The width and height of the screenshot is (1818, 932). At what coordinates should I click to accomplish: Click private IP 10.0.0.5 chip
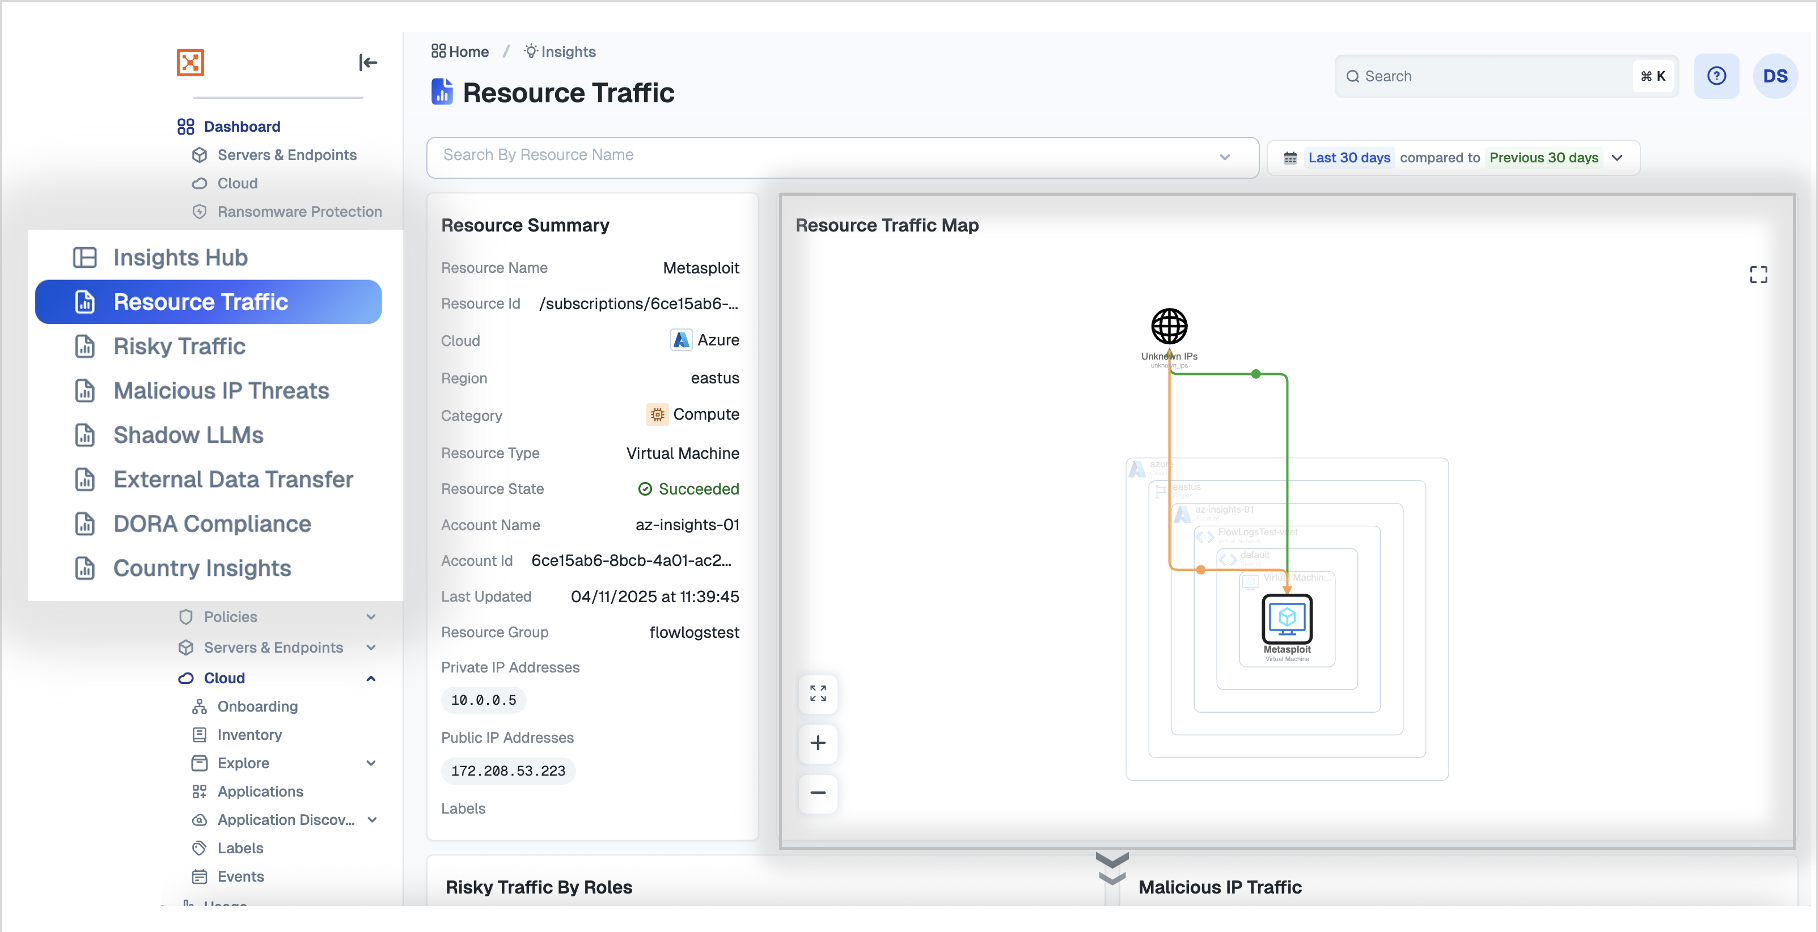coord(484,700)
